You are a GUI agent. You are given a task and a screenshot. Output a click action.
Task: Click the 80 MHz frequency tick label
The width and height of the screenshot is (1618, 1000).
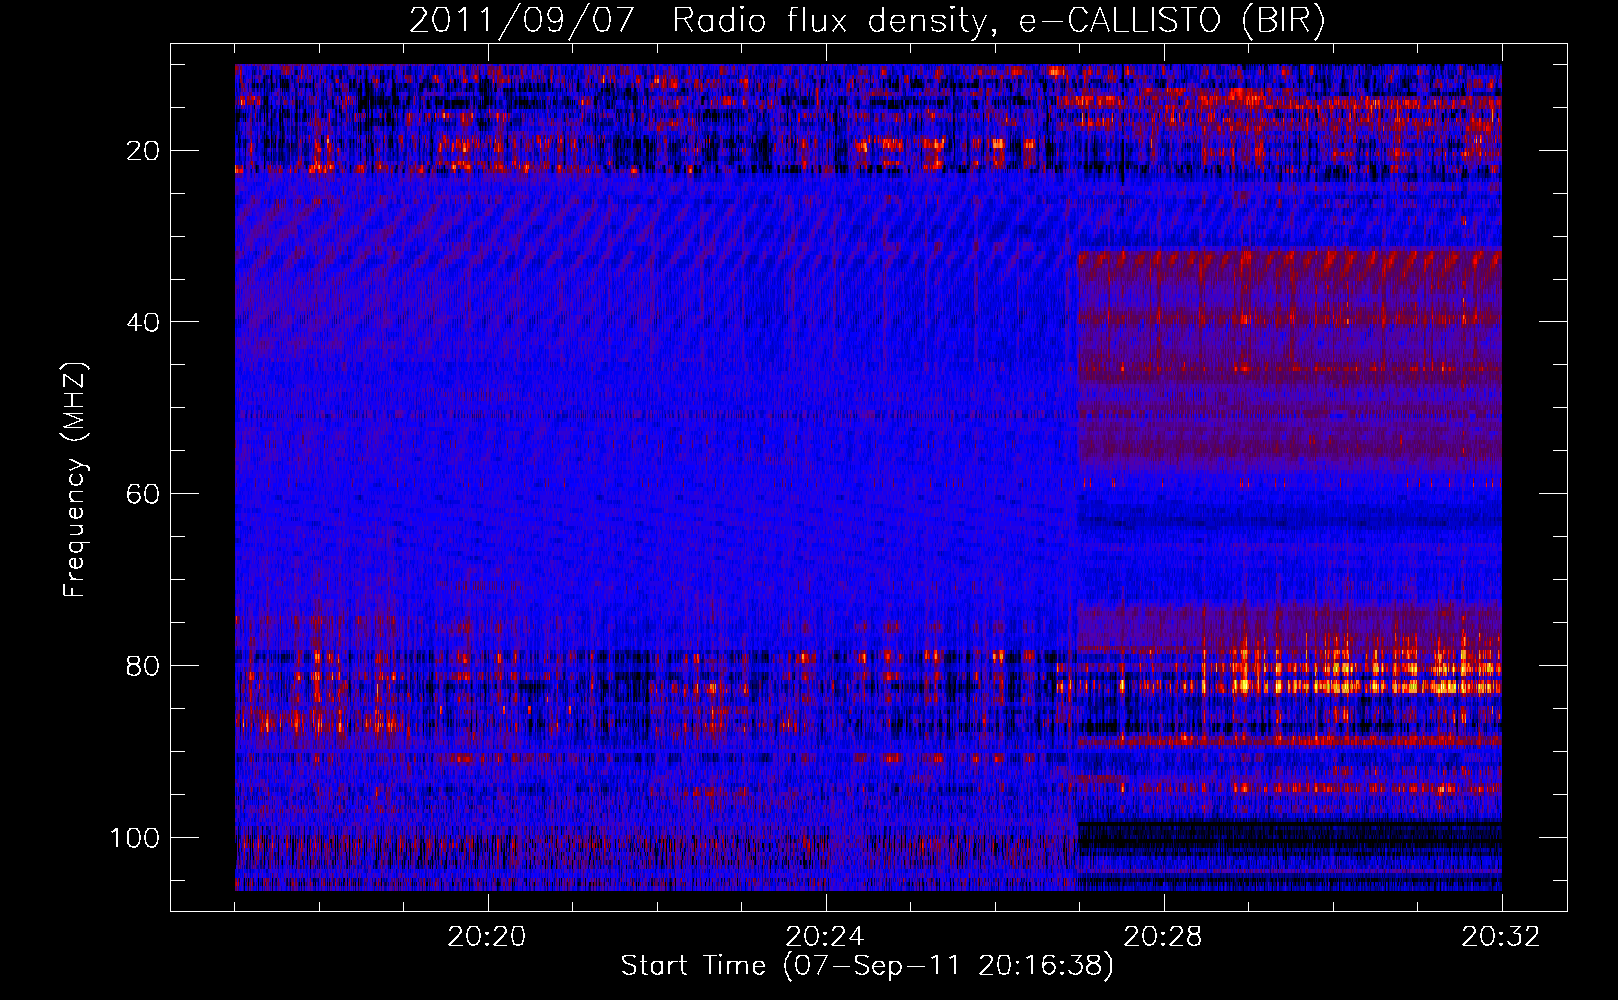pos(144,666)
